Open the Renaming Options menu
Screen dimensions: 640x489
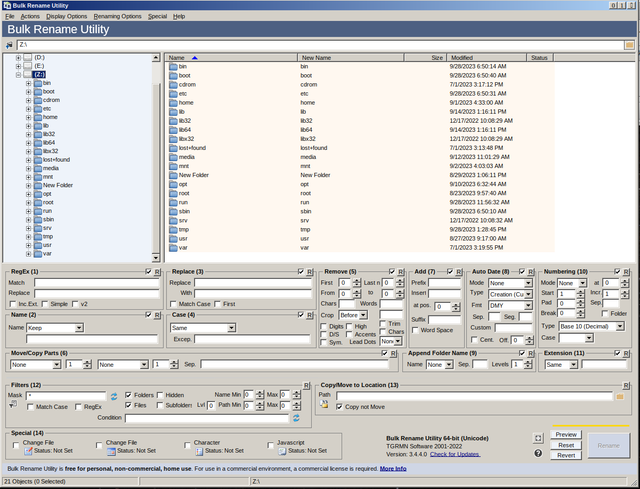coord(118,16)
